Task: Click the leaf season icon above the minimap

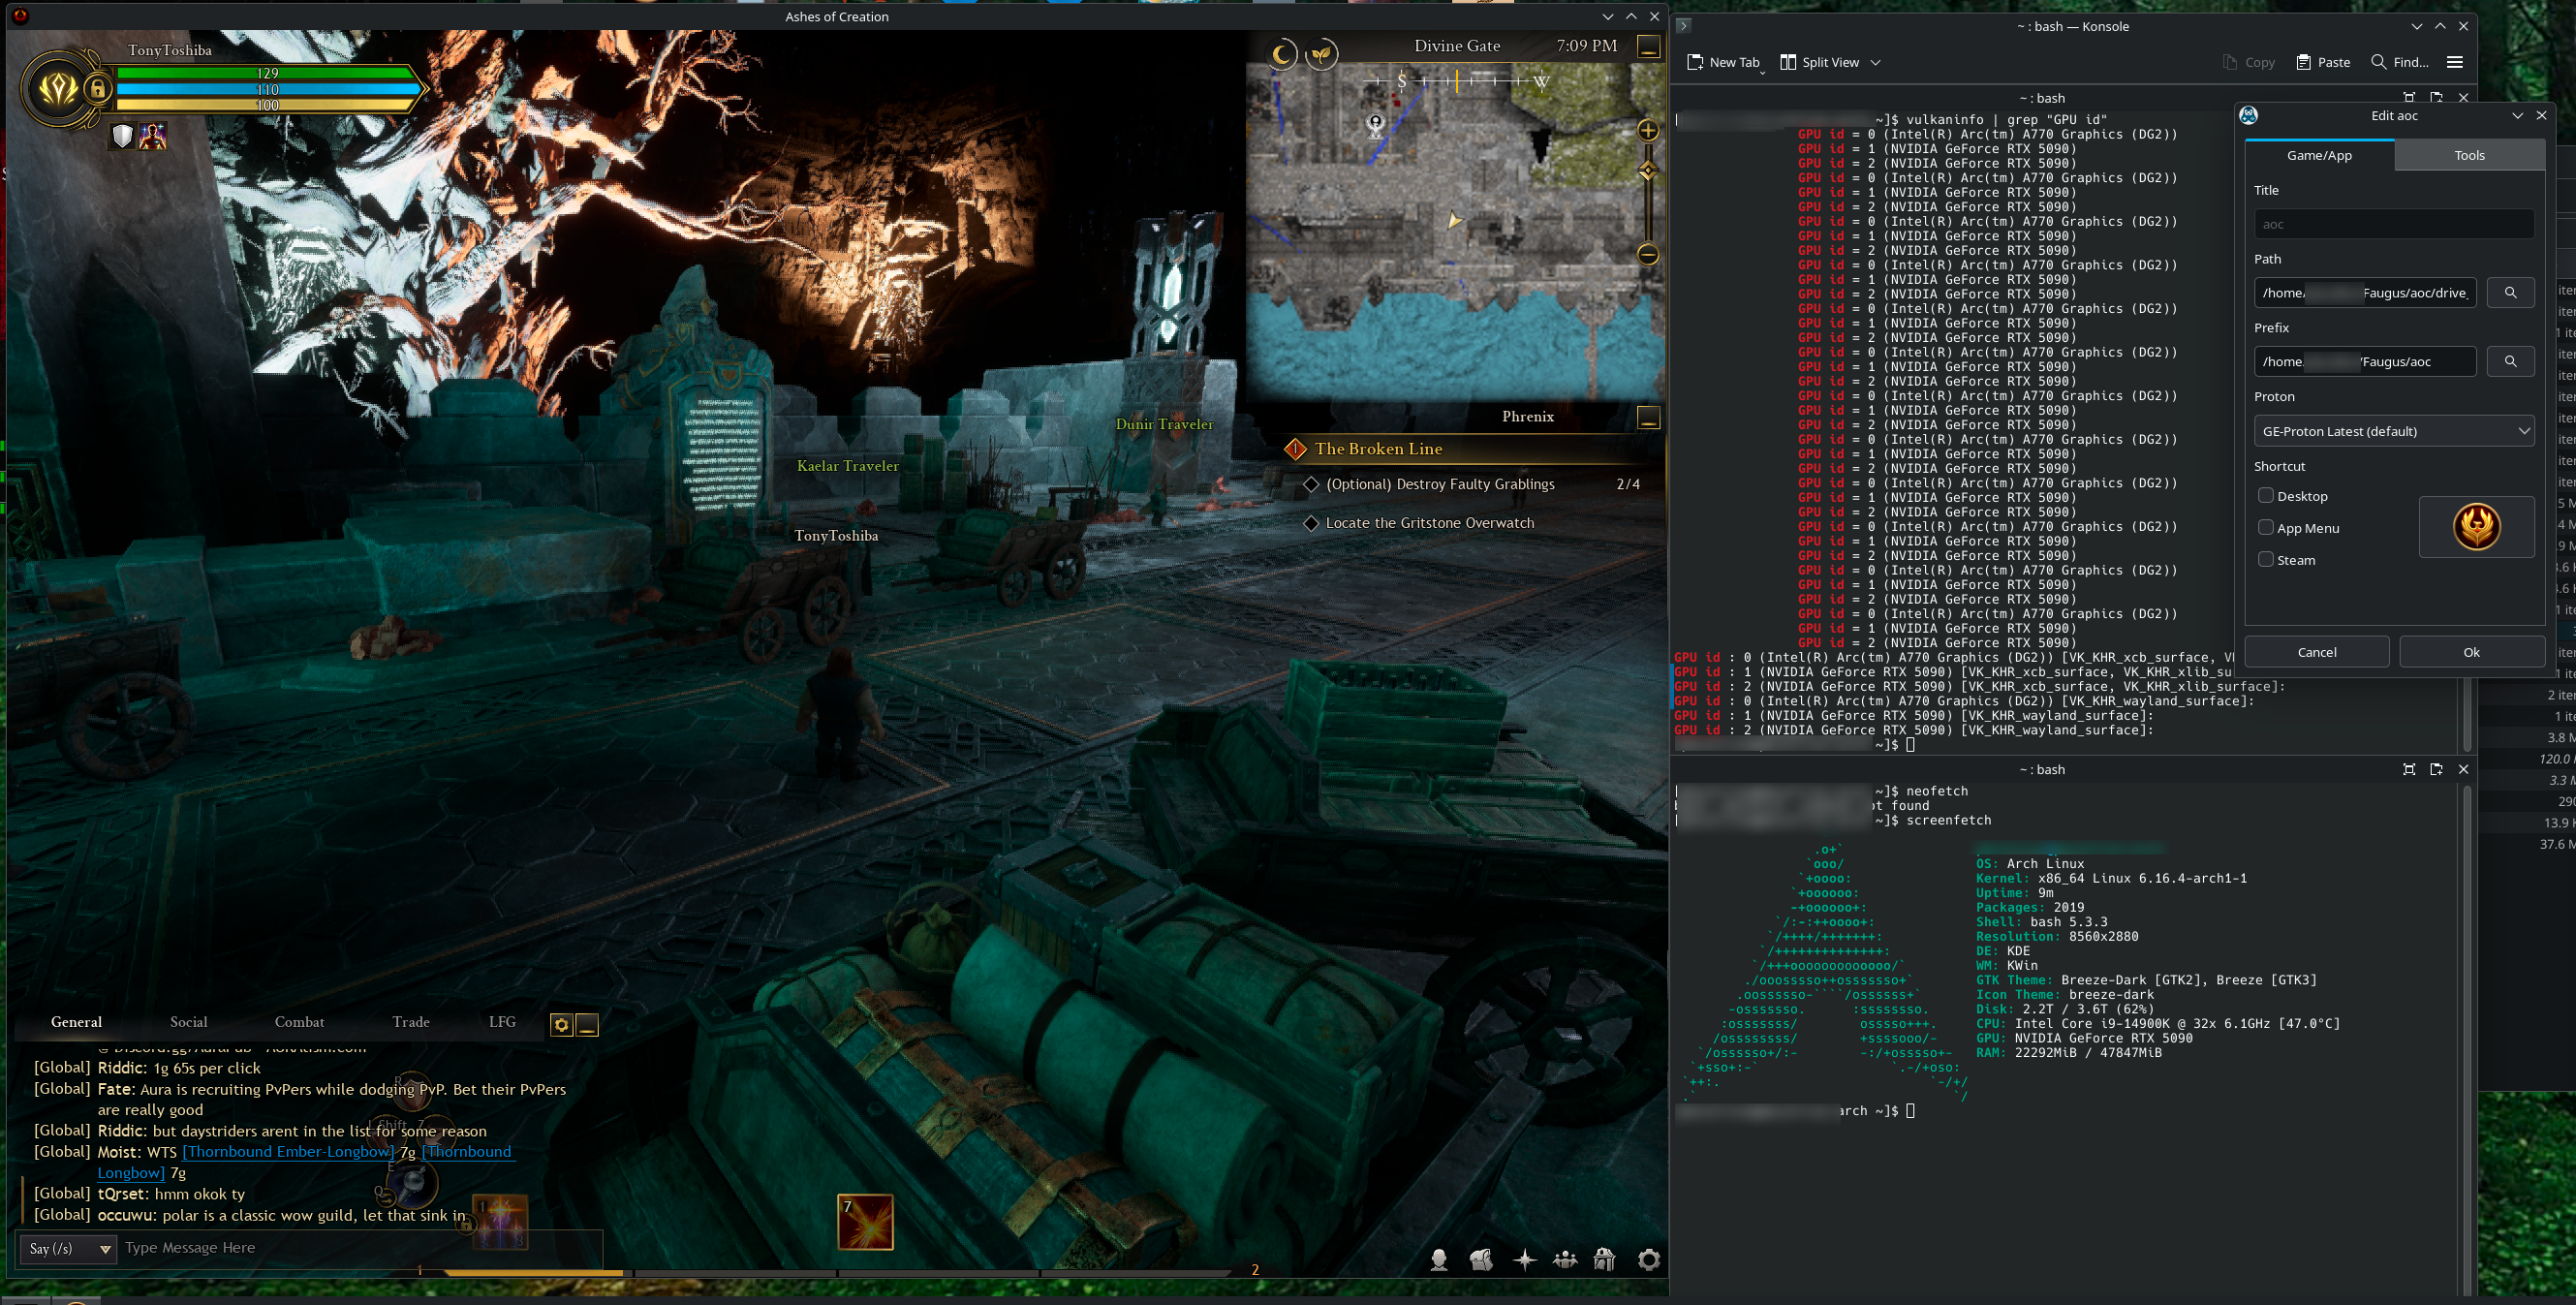Action: coord(1322,54)
